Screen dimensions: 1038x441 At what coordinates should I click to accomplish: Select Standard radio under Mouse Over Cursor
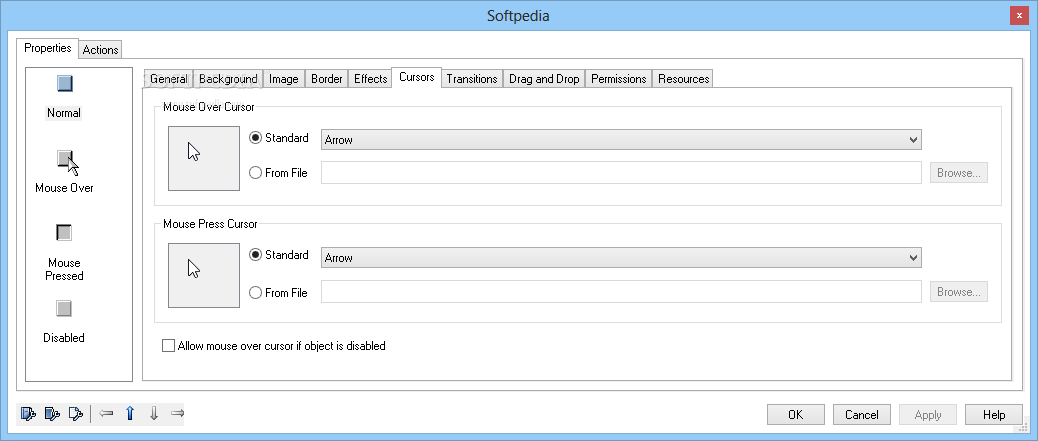pyautogui.click(x=256, y=138)
